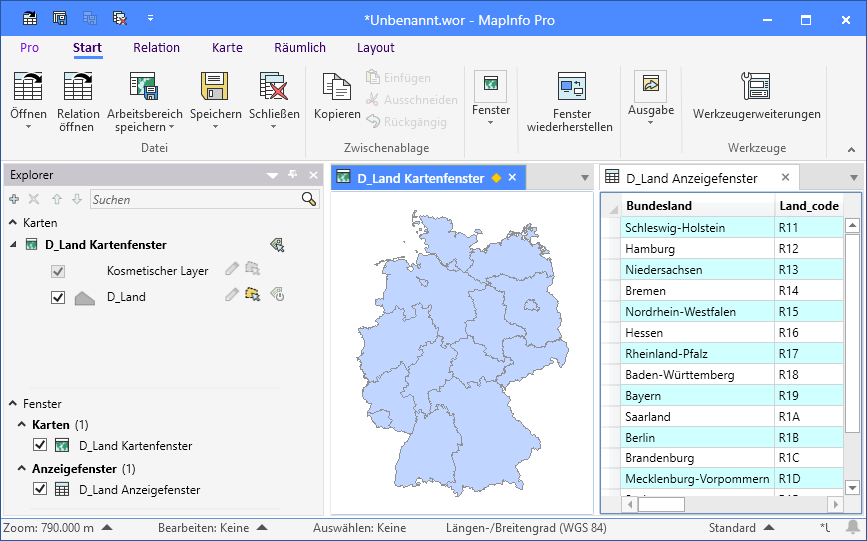Switch to the Layout ribbon tab
The height and width of the screenshot is (541, 867).
pyautogui.click(x=376, y=48)
